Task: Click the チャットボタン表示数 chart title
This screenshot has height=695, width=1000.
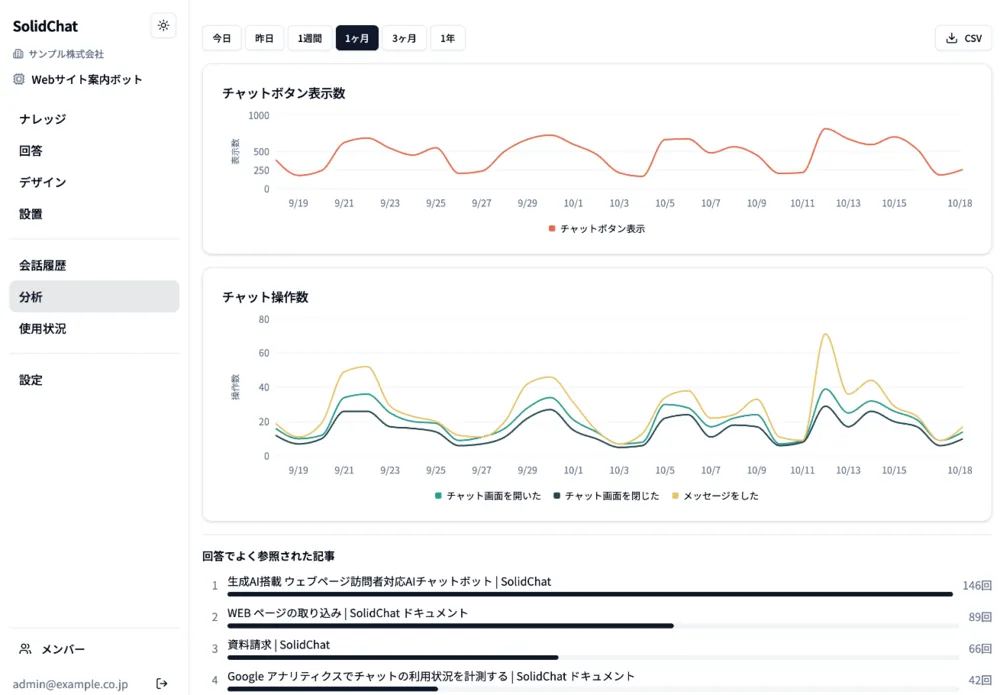Action: point(284,93)
